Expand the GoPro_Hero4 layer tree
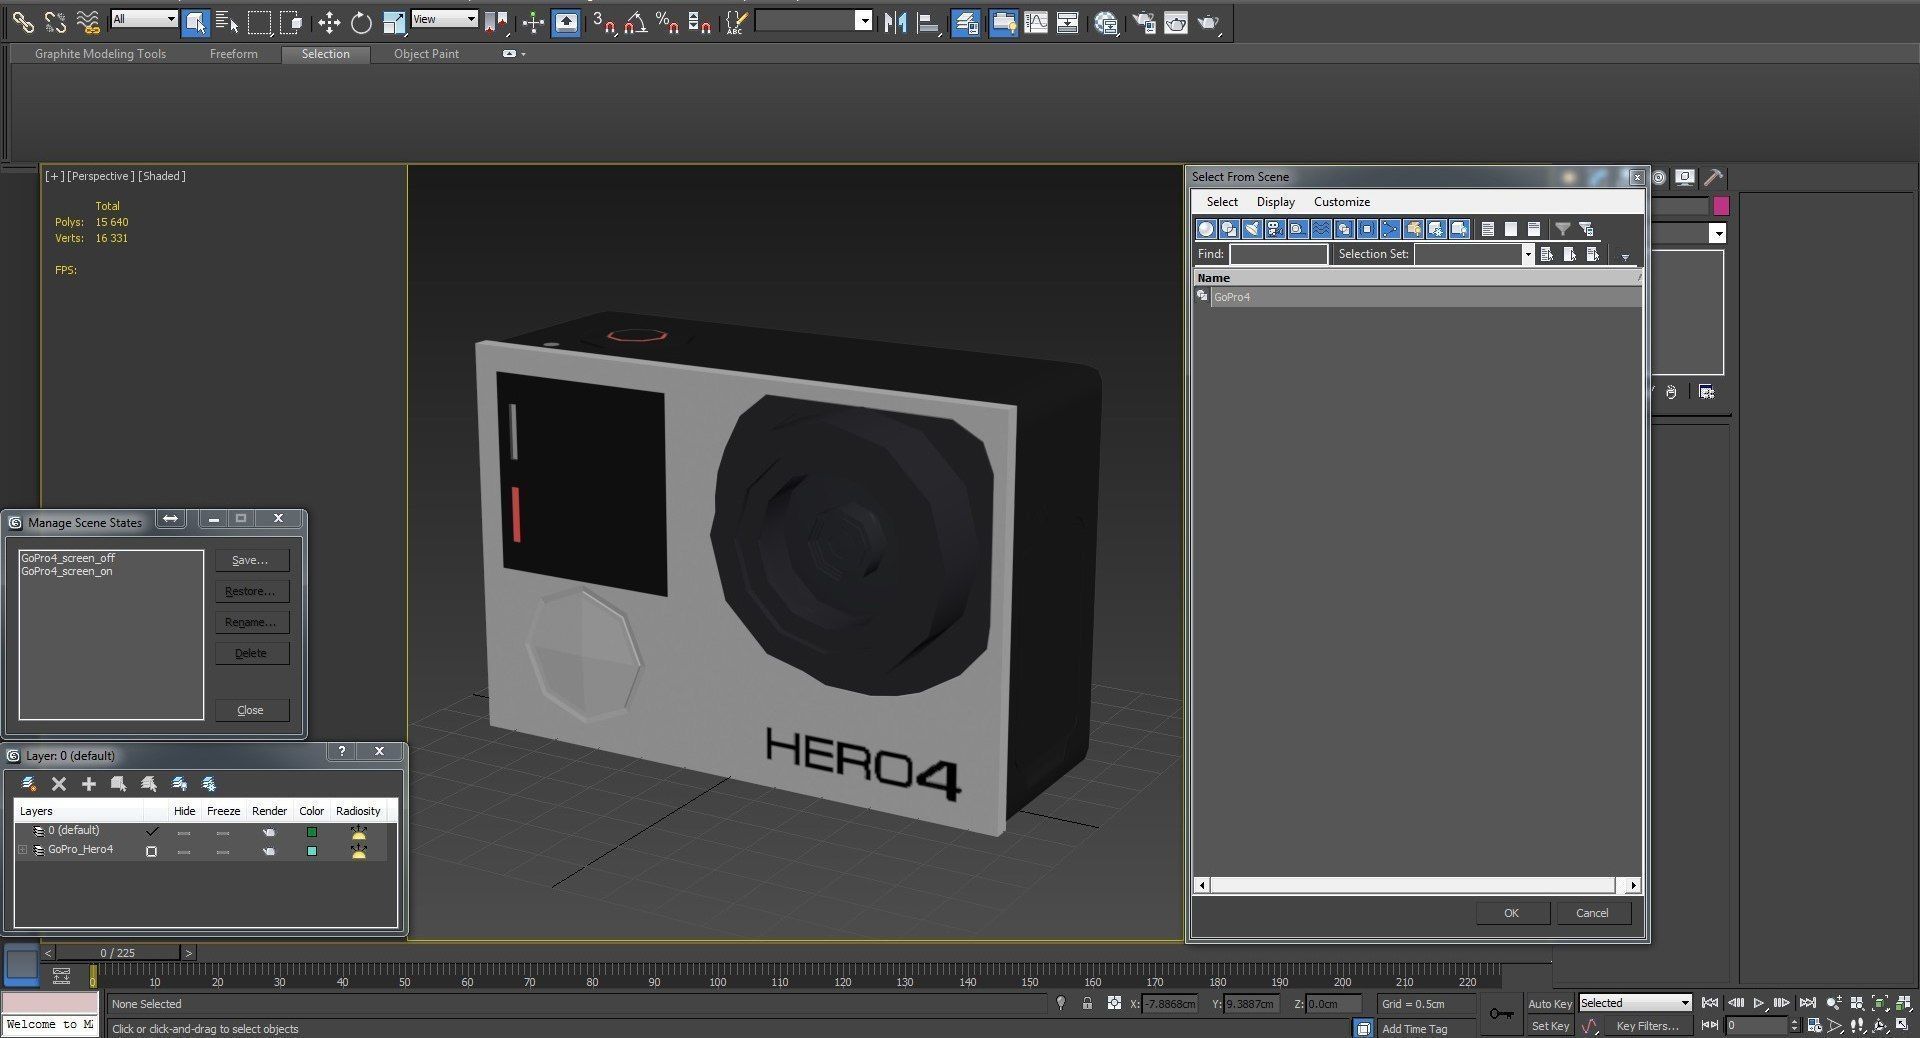This screenshot has width=1920, height=1038. point(23,850)
